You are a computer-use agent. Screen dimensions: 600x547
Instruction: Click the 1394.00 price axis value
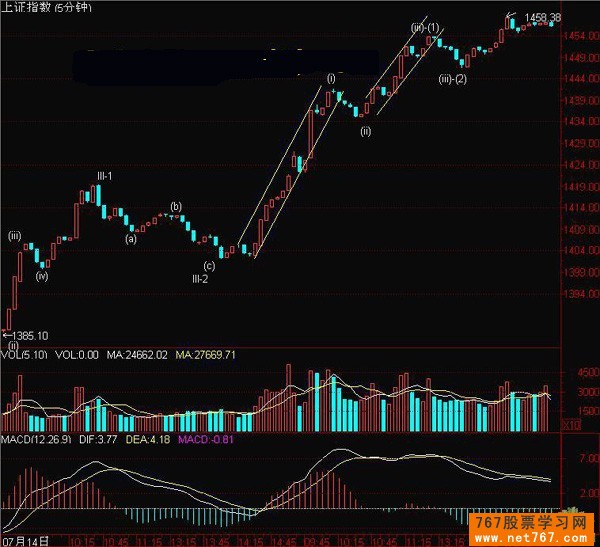click(x=582, y=294)
